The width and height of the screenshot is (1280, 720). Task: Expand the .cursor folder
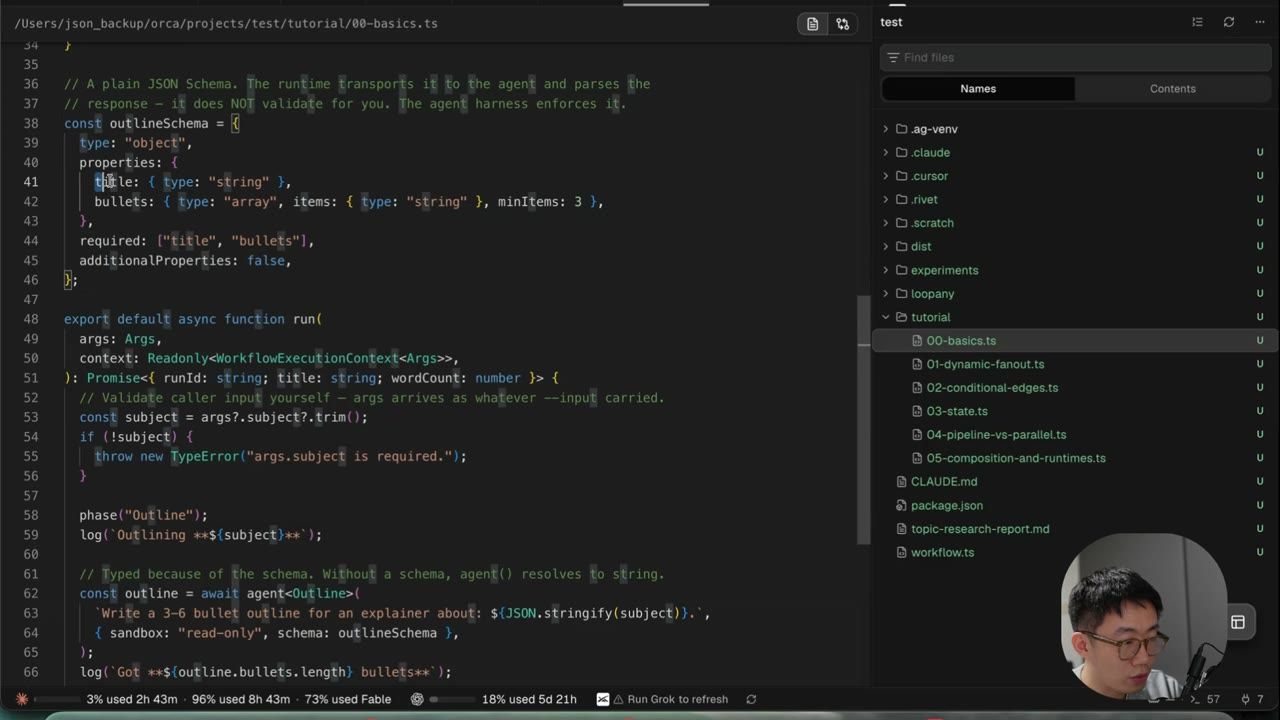pos(885,176)
